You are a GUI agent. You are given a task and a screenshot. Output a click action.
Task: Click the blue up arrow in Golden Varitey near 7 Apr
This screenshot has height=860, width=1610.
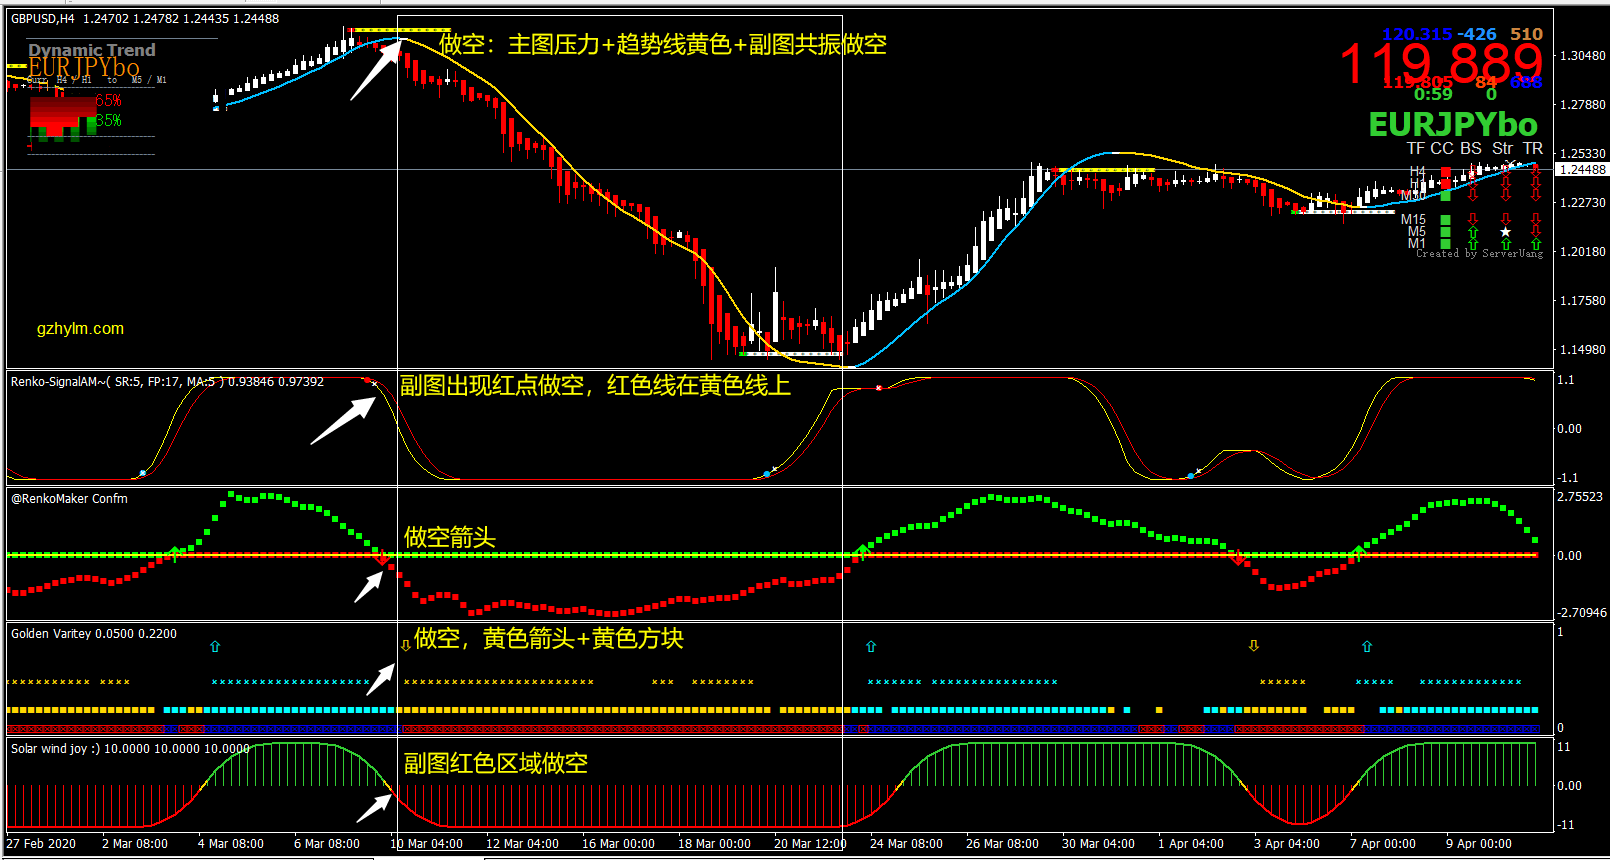click(1367, 647)
